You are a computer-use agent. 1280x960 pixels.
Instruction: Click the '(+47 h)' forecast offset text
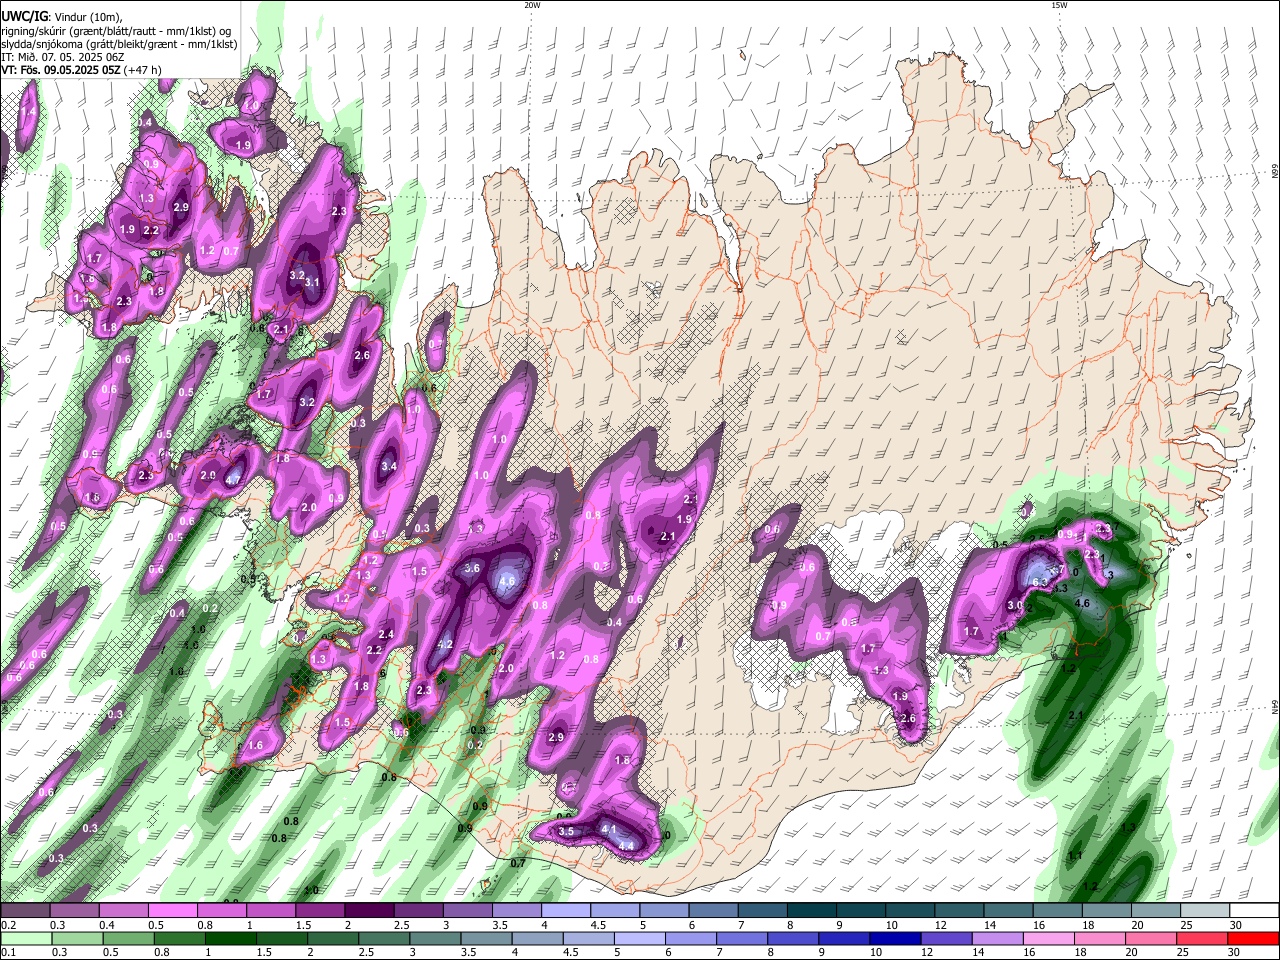(x=144, y=70)
